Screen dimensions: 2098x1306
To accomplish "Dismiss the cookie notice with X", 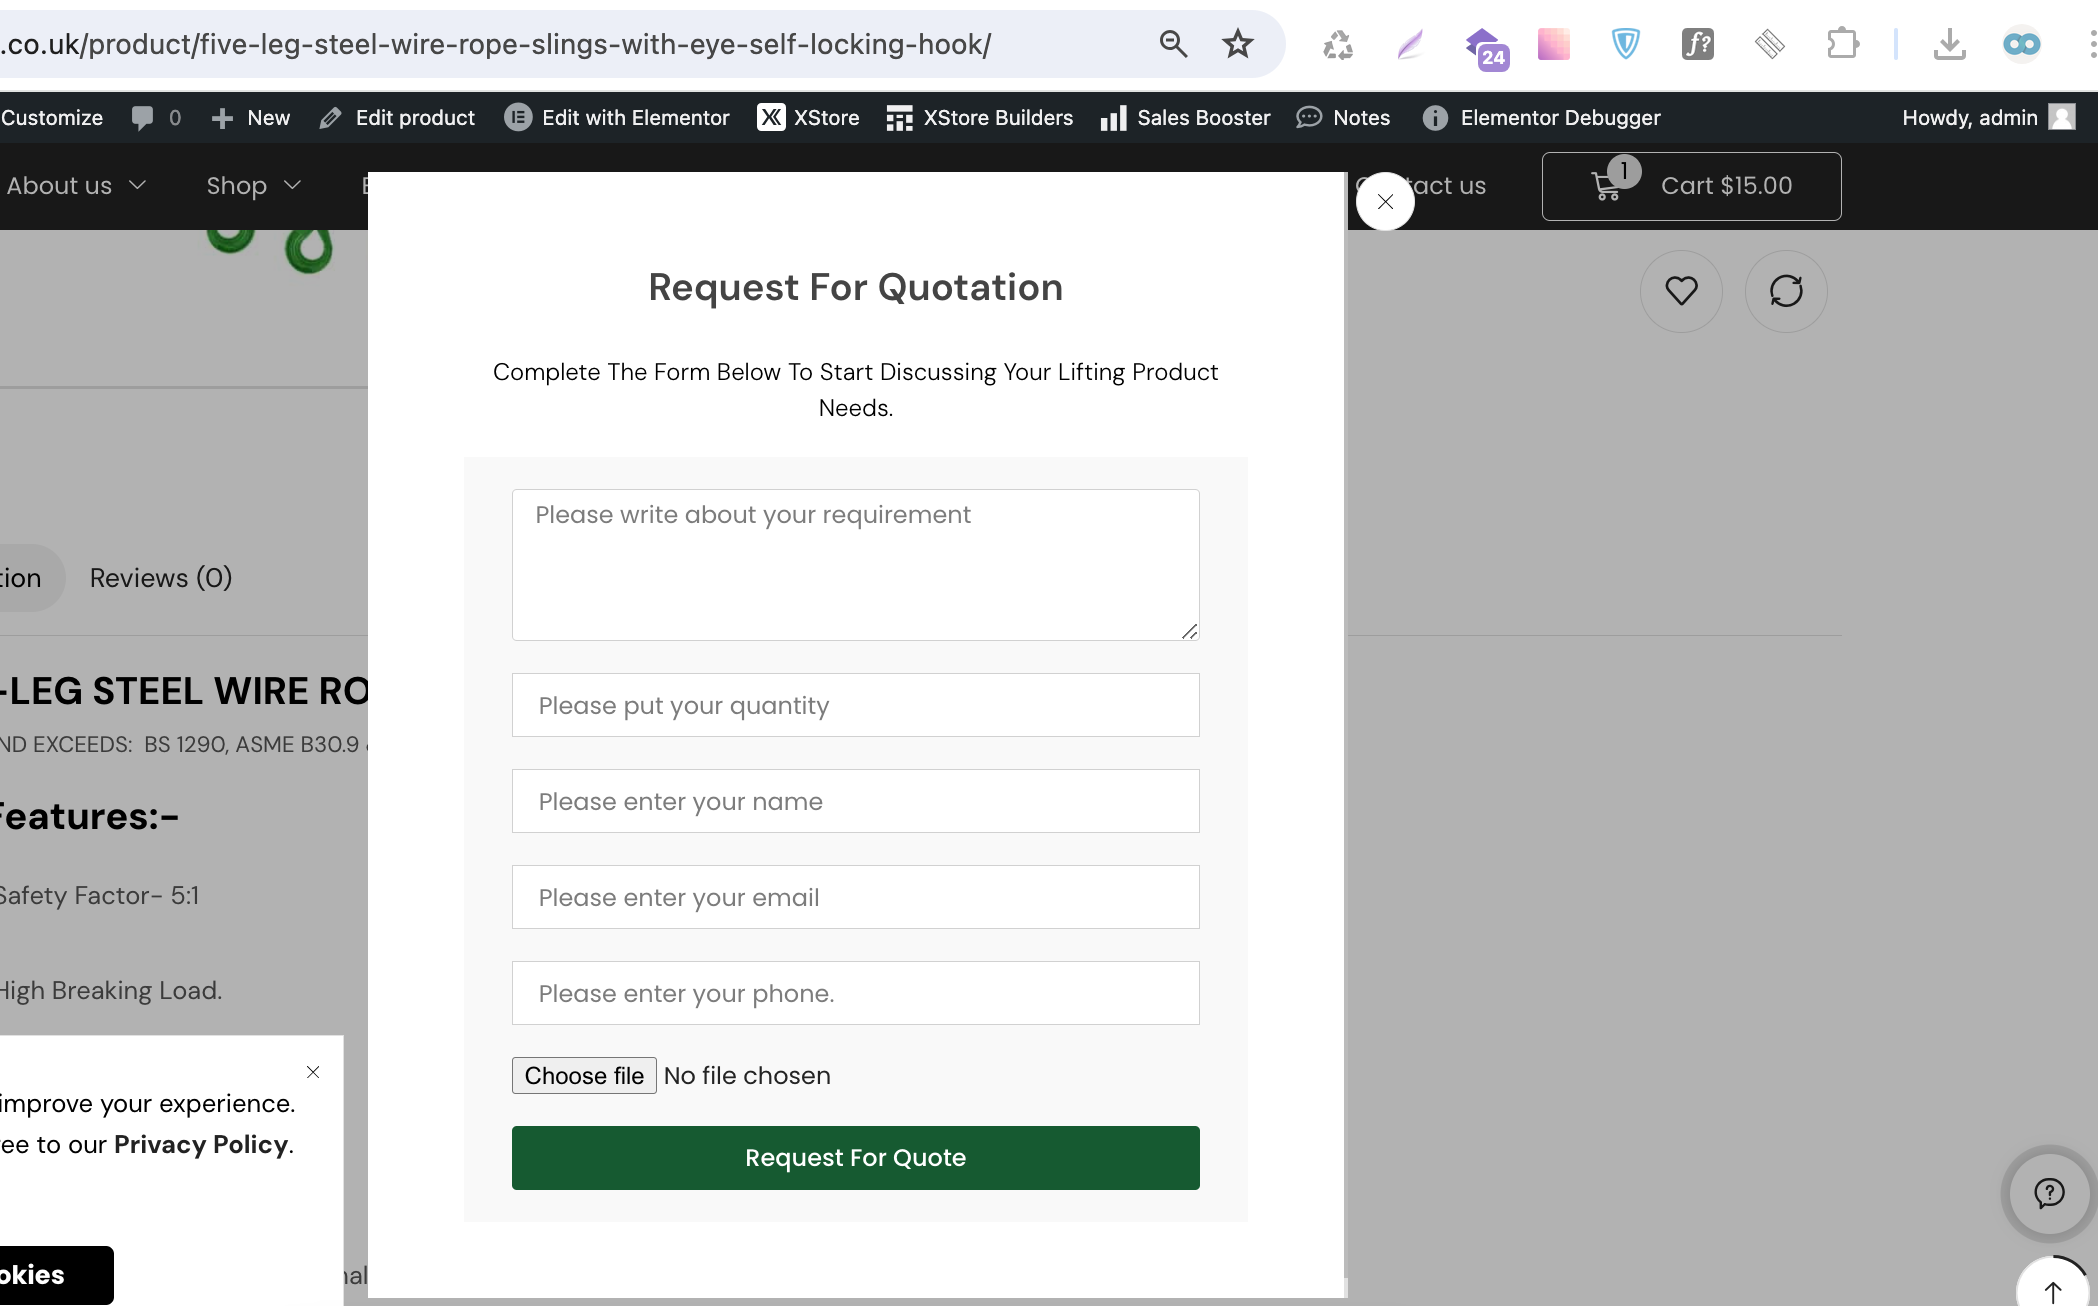I will pos(313,1072).
